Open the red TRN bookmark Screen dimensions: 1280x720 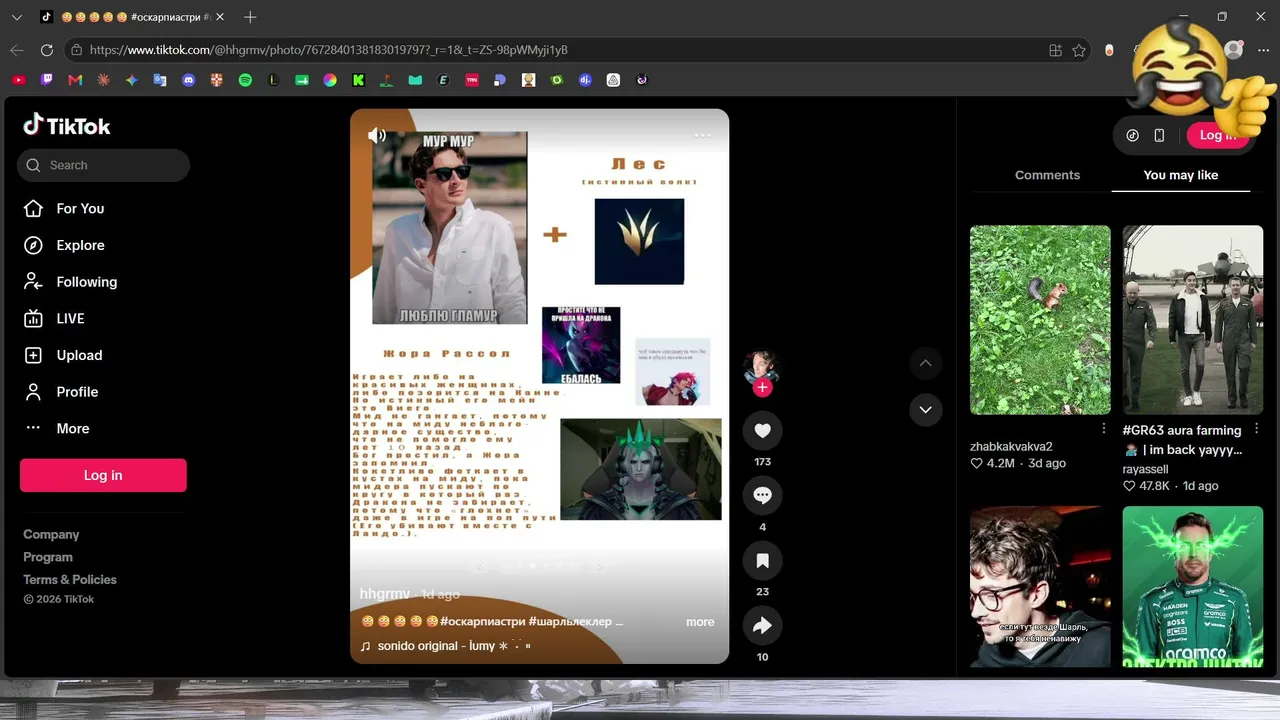(x=472, y=80)
